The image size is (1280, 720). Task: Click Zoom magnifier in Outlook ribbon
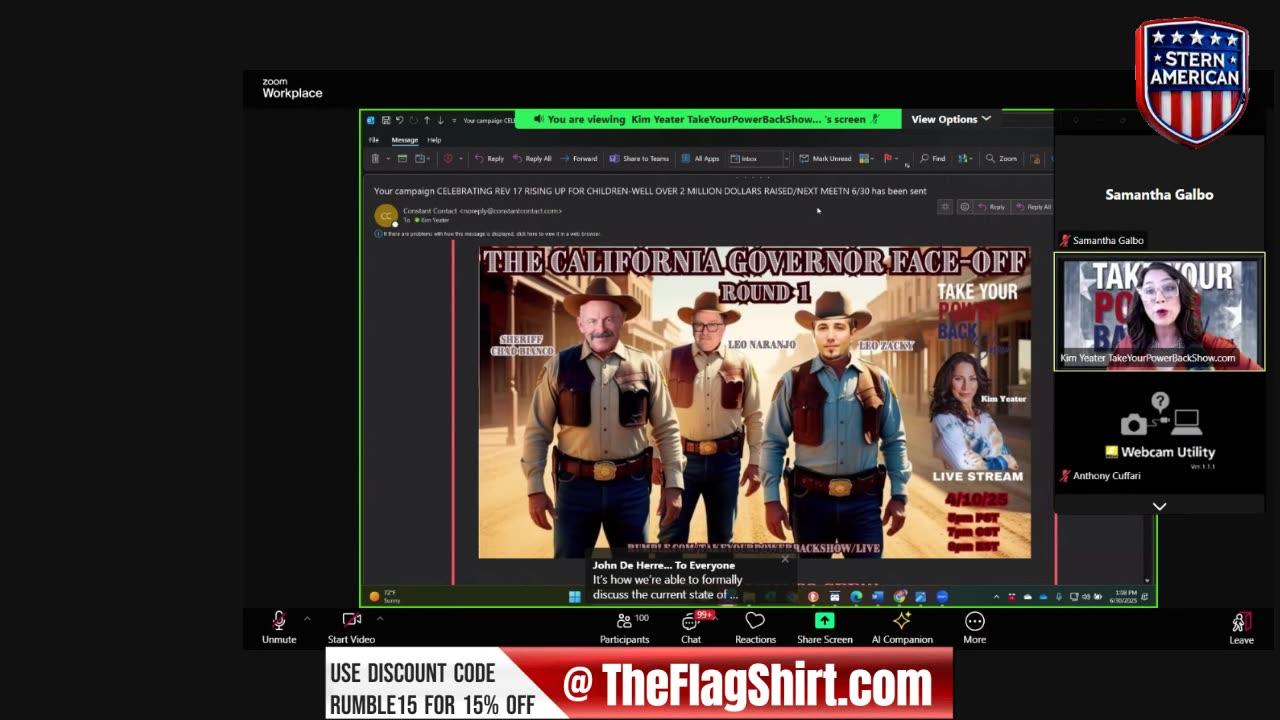[1001, 158]
